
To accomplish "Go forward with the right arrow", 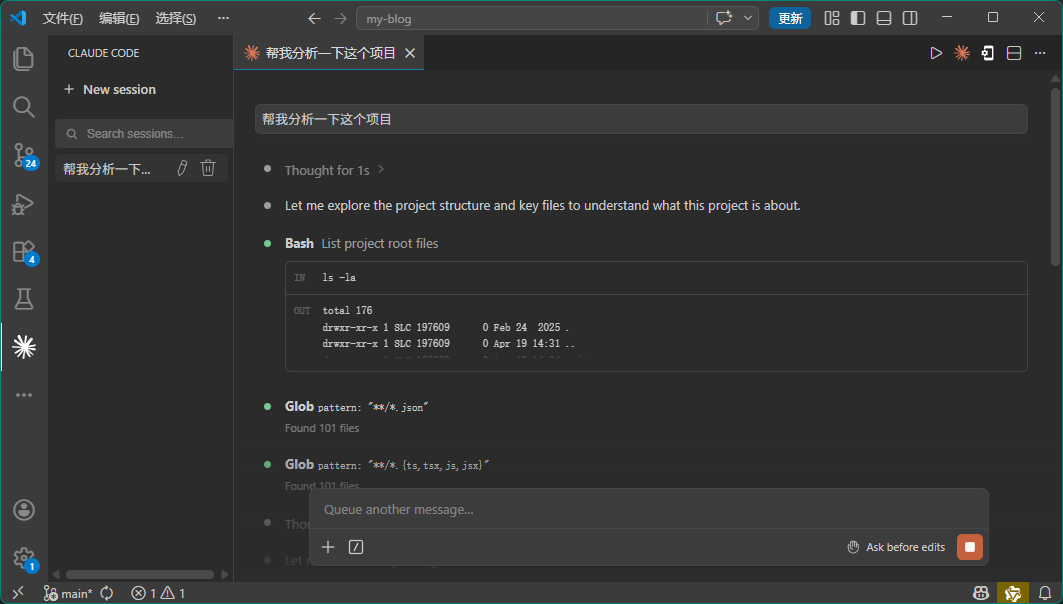I will [x=340, y=18].
